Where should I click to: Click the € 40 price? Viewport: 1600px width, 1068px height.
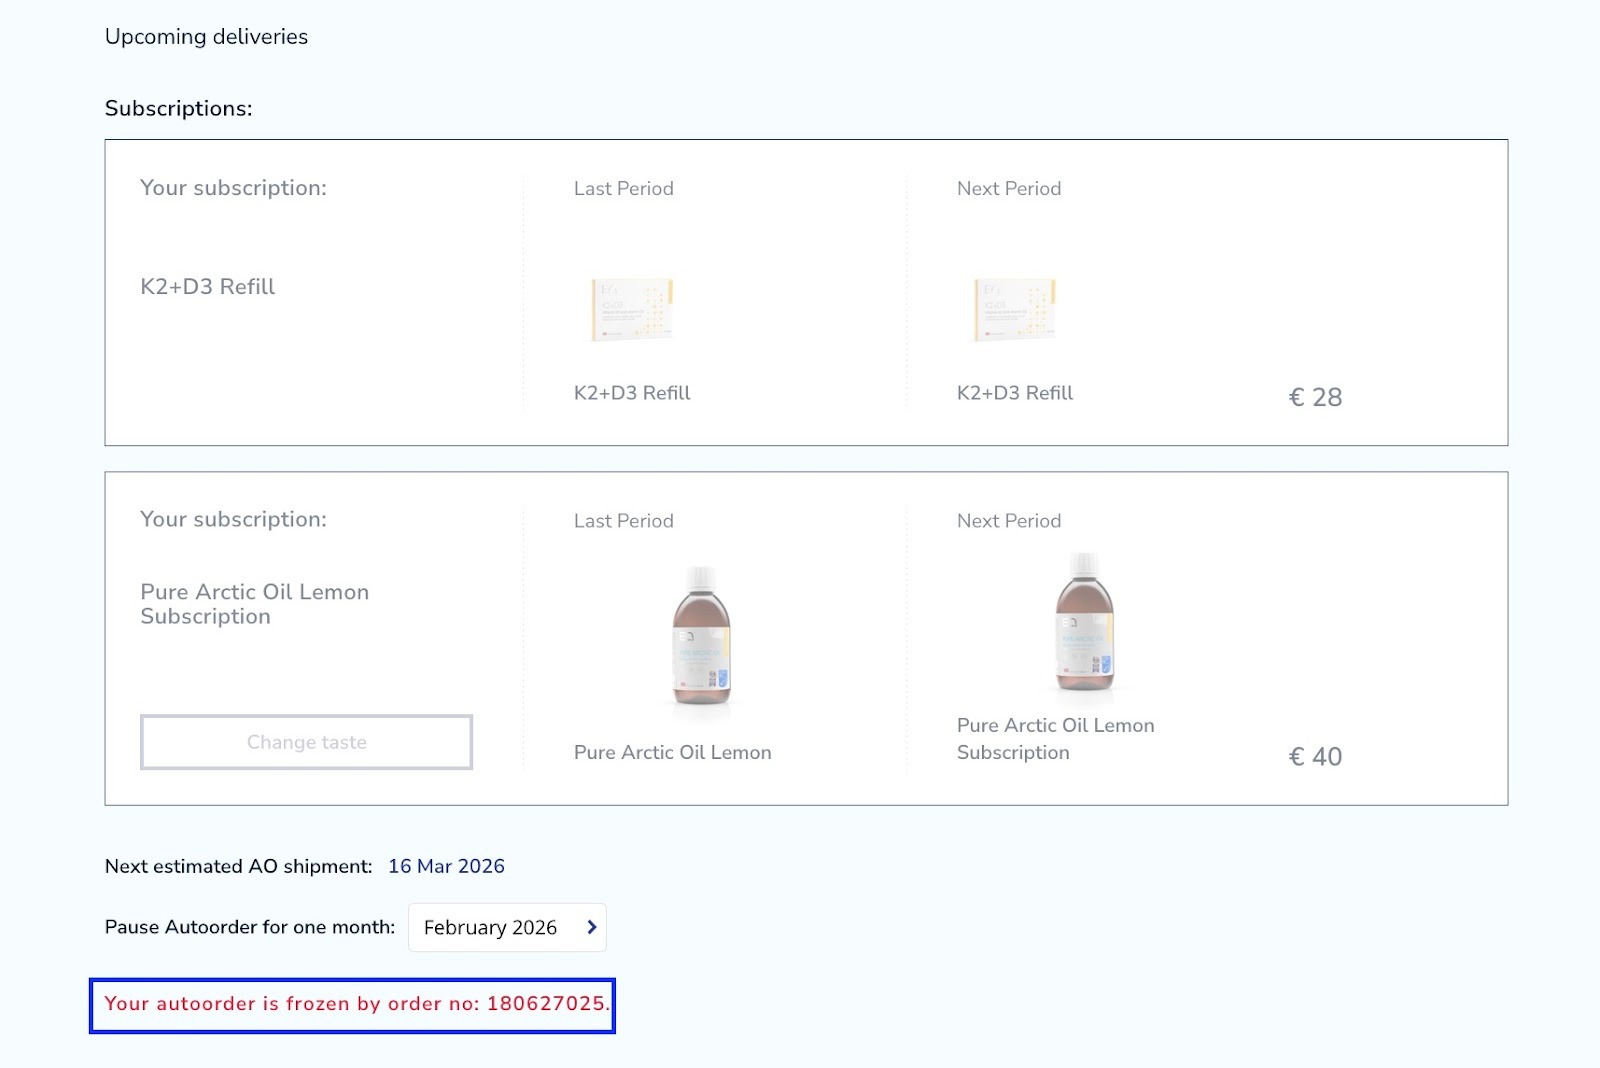[1315, 757]
